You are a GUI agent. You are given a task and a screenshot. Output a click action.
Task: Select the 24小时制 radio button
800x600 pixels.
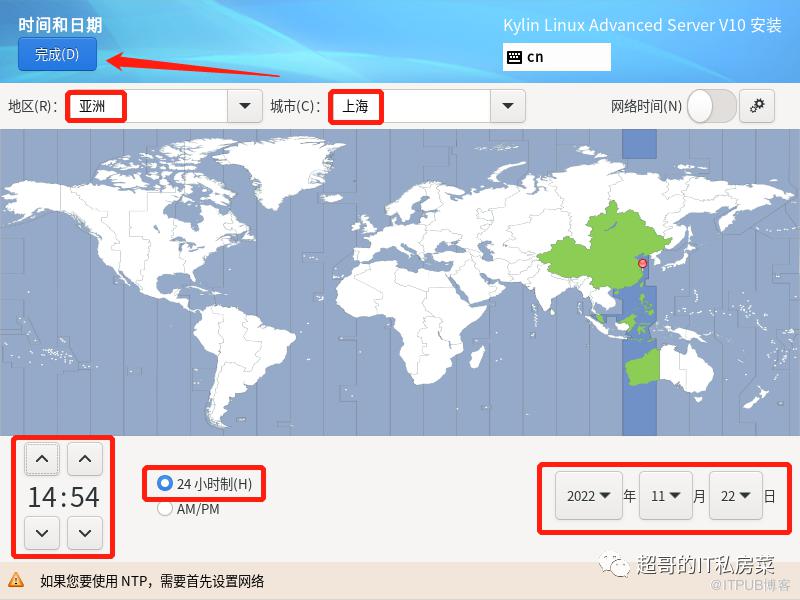[166, 485]
